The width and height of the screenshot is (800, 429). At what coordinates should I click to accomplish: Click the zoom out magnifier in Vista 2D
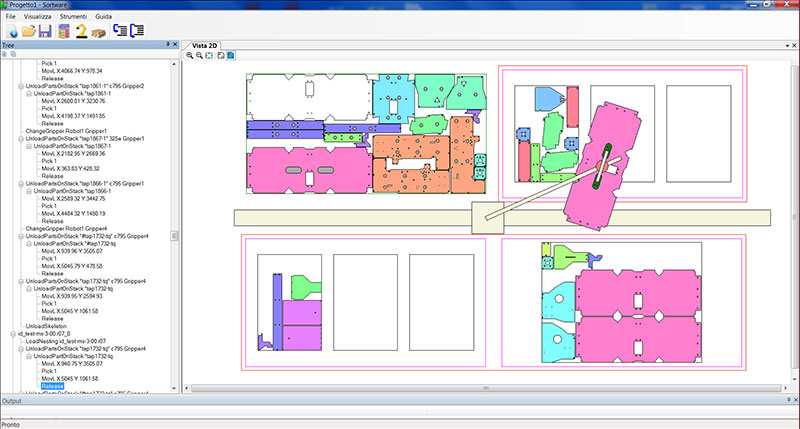(x=199, y=56)
